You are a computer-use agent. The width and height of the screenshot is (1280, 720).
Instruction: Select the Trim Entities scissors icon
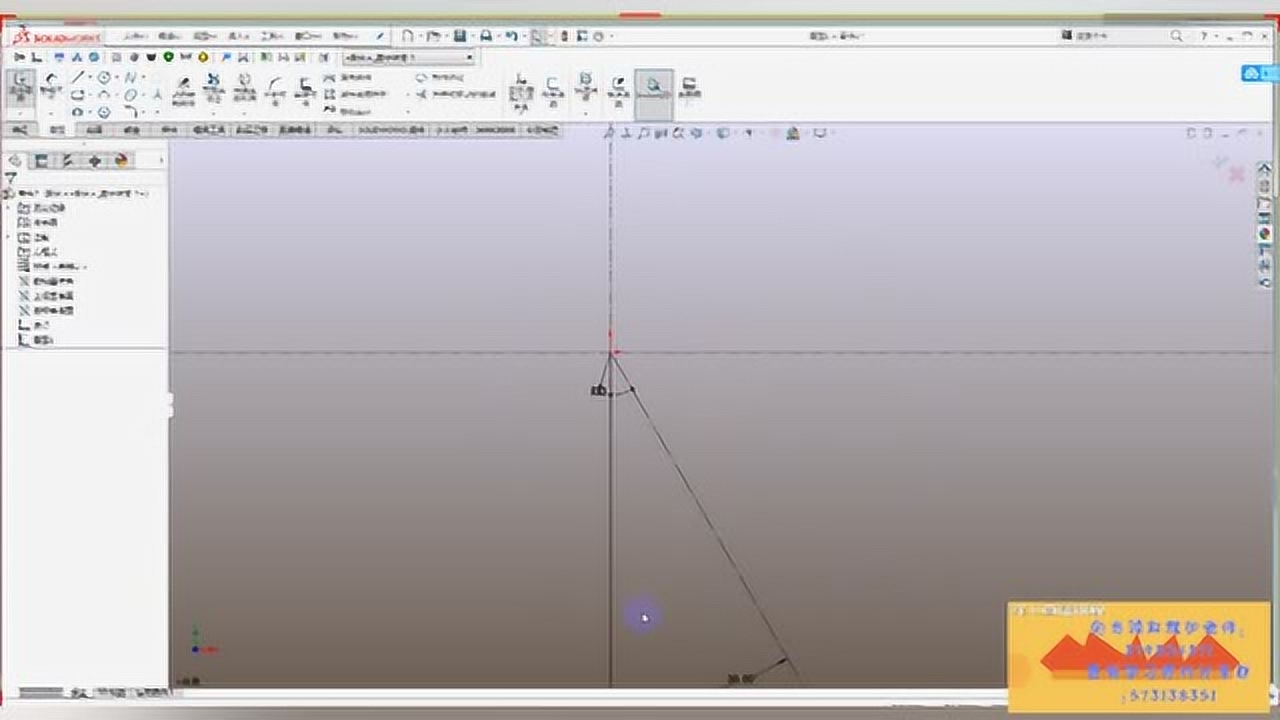pos(213,87)
